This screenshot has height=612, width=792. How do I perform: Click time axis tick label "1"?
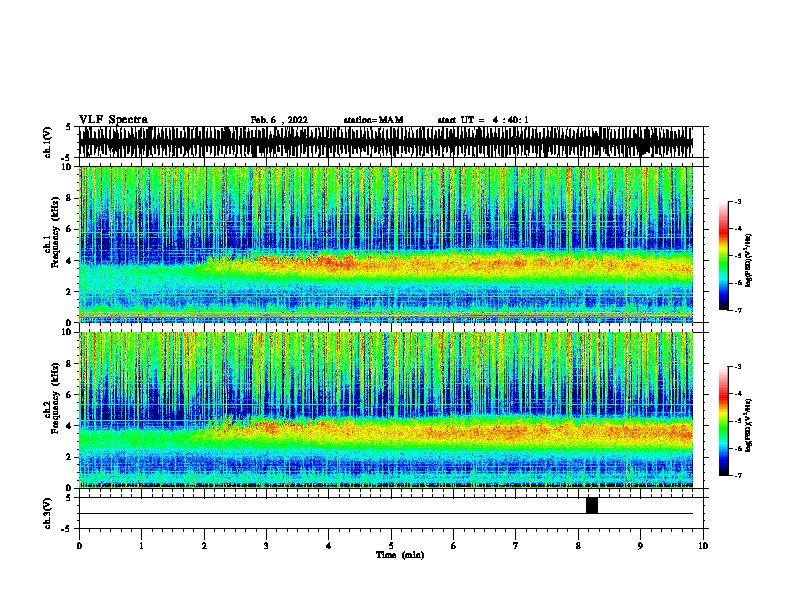click(x=141, y=545)
